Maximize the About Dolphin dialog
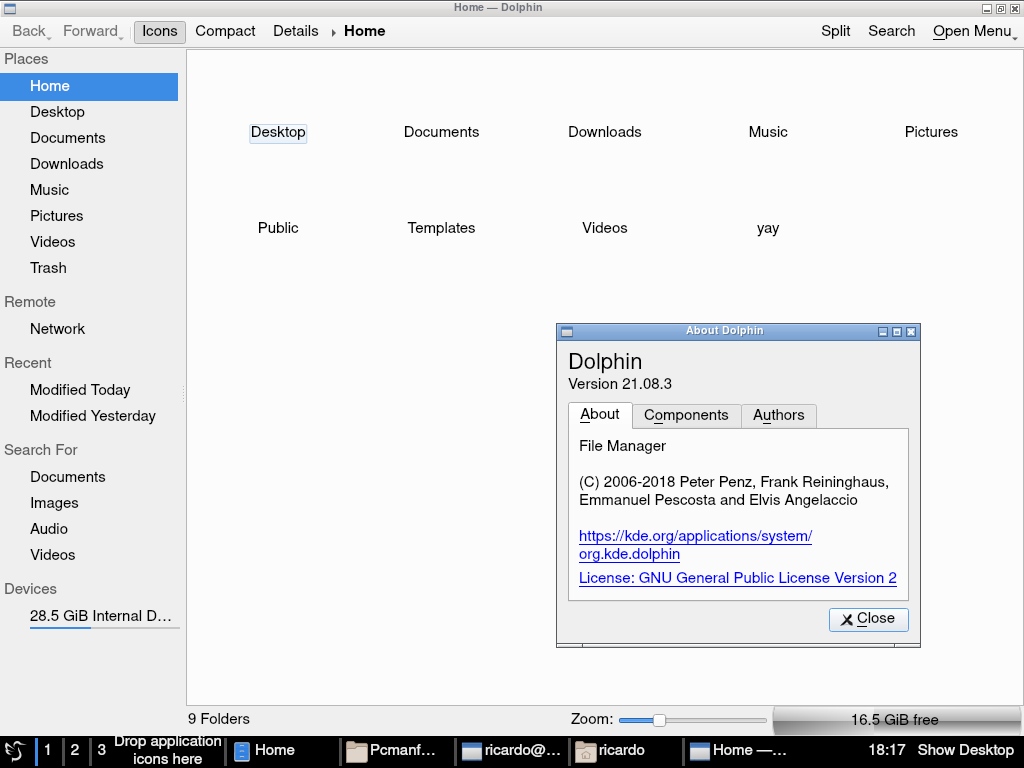This screenshot has height=768, width=1024. 897,332
